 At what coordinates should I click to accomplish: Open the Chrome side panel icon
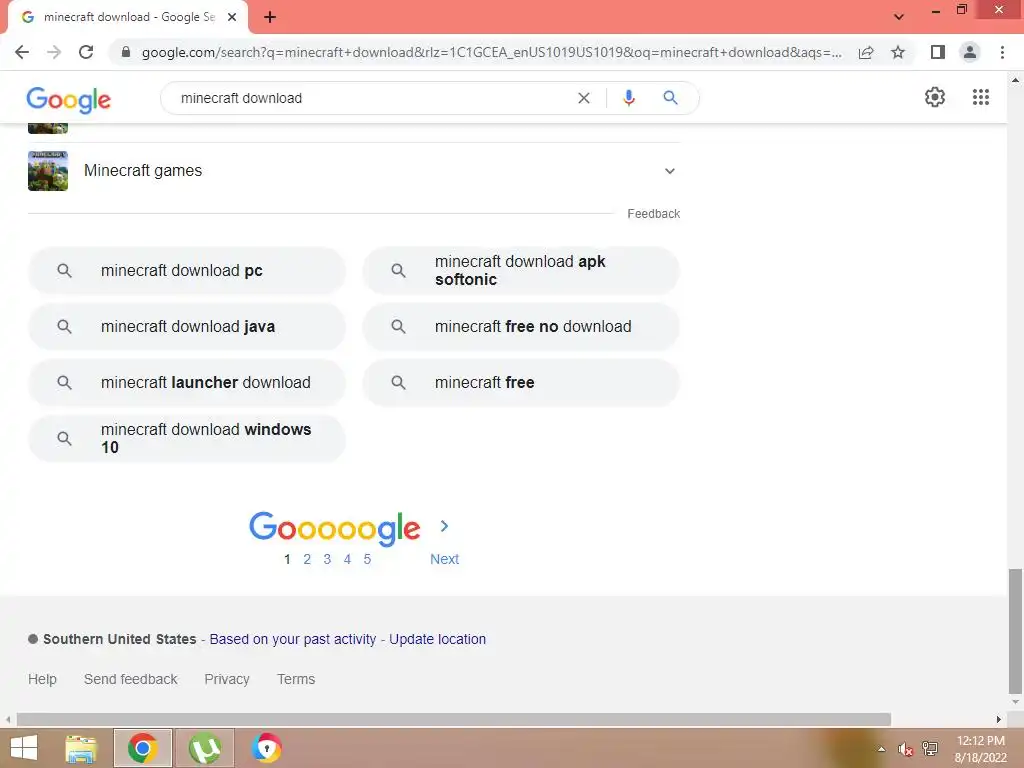tap(938, 52)
